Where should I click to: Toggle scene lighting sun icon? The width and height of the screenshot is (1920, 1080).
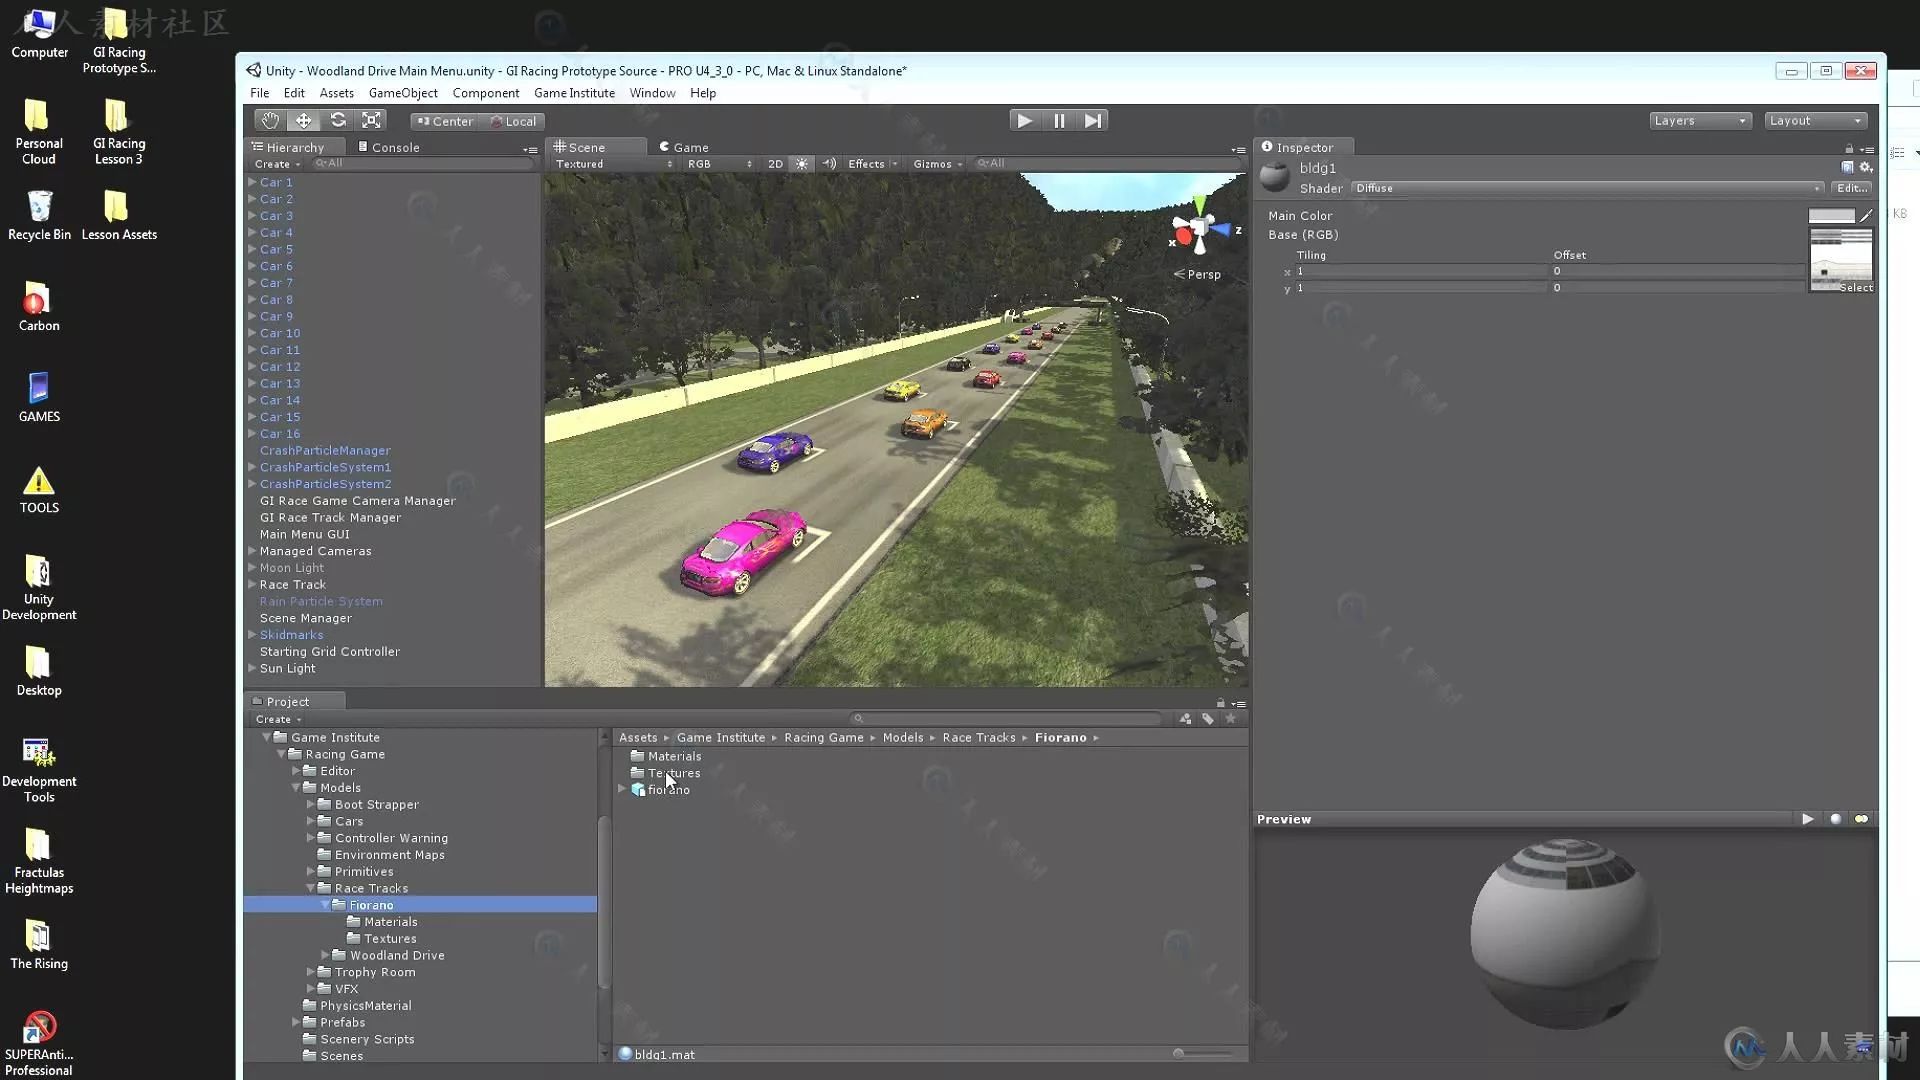click(802, 164)
